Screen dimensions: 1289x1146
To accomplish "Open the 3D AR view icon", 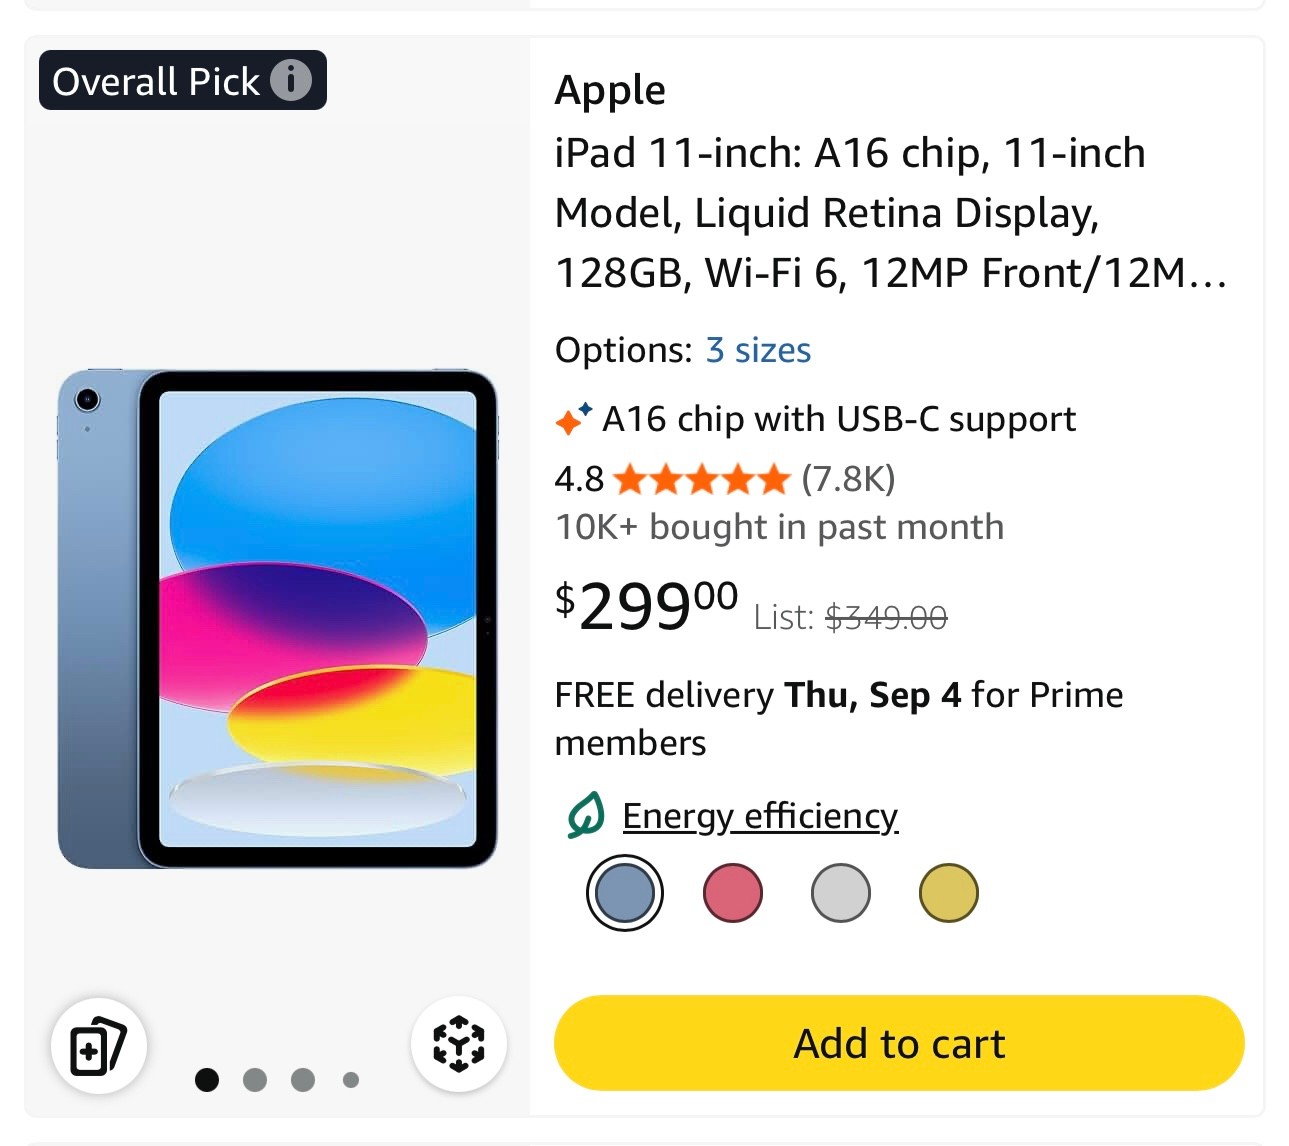I will coord(459,1044).
